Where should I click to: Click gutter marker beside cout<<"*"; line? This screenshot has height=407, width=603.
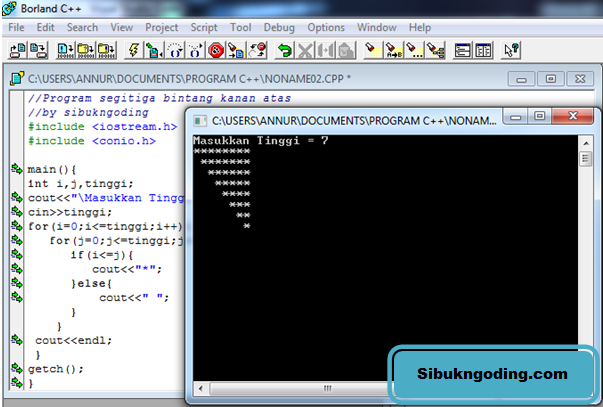(x=17, y=268)
